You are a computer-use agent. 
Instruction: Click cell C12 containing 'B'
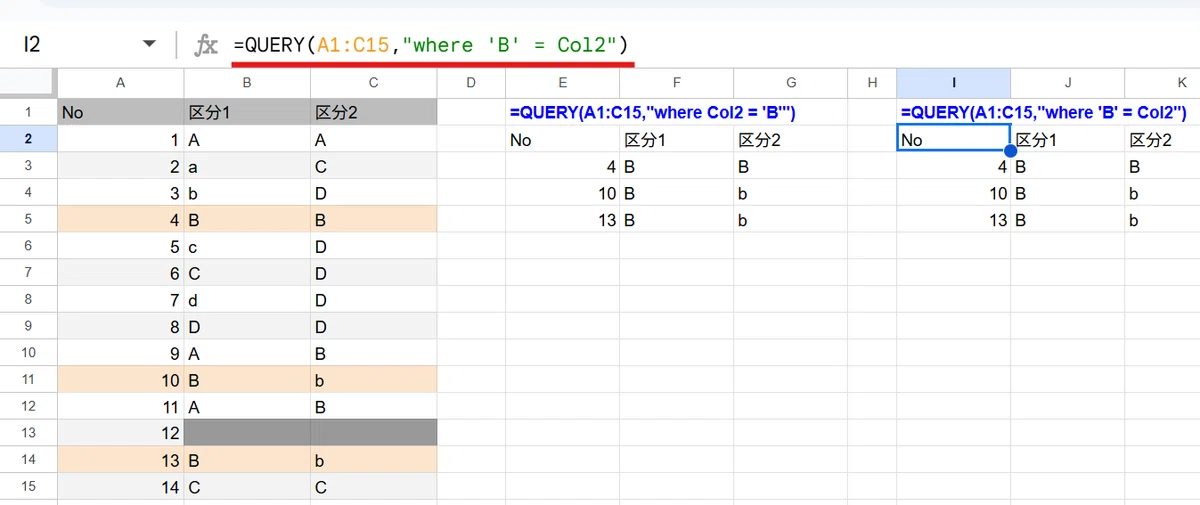click(374, 407)
